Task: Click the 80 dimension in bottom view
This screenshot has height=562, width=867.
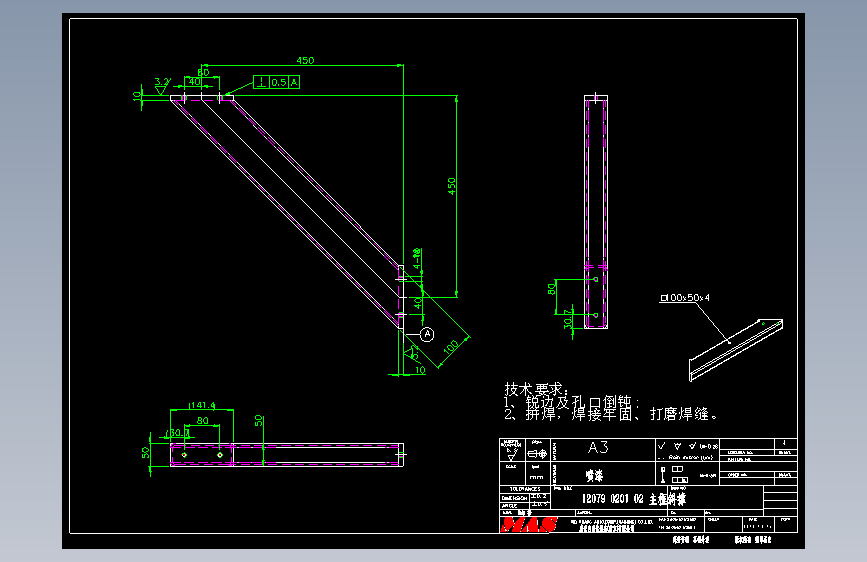Action: pyautogui.click(x=202, y=420)
